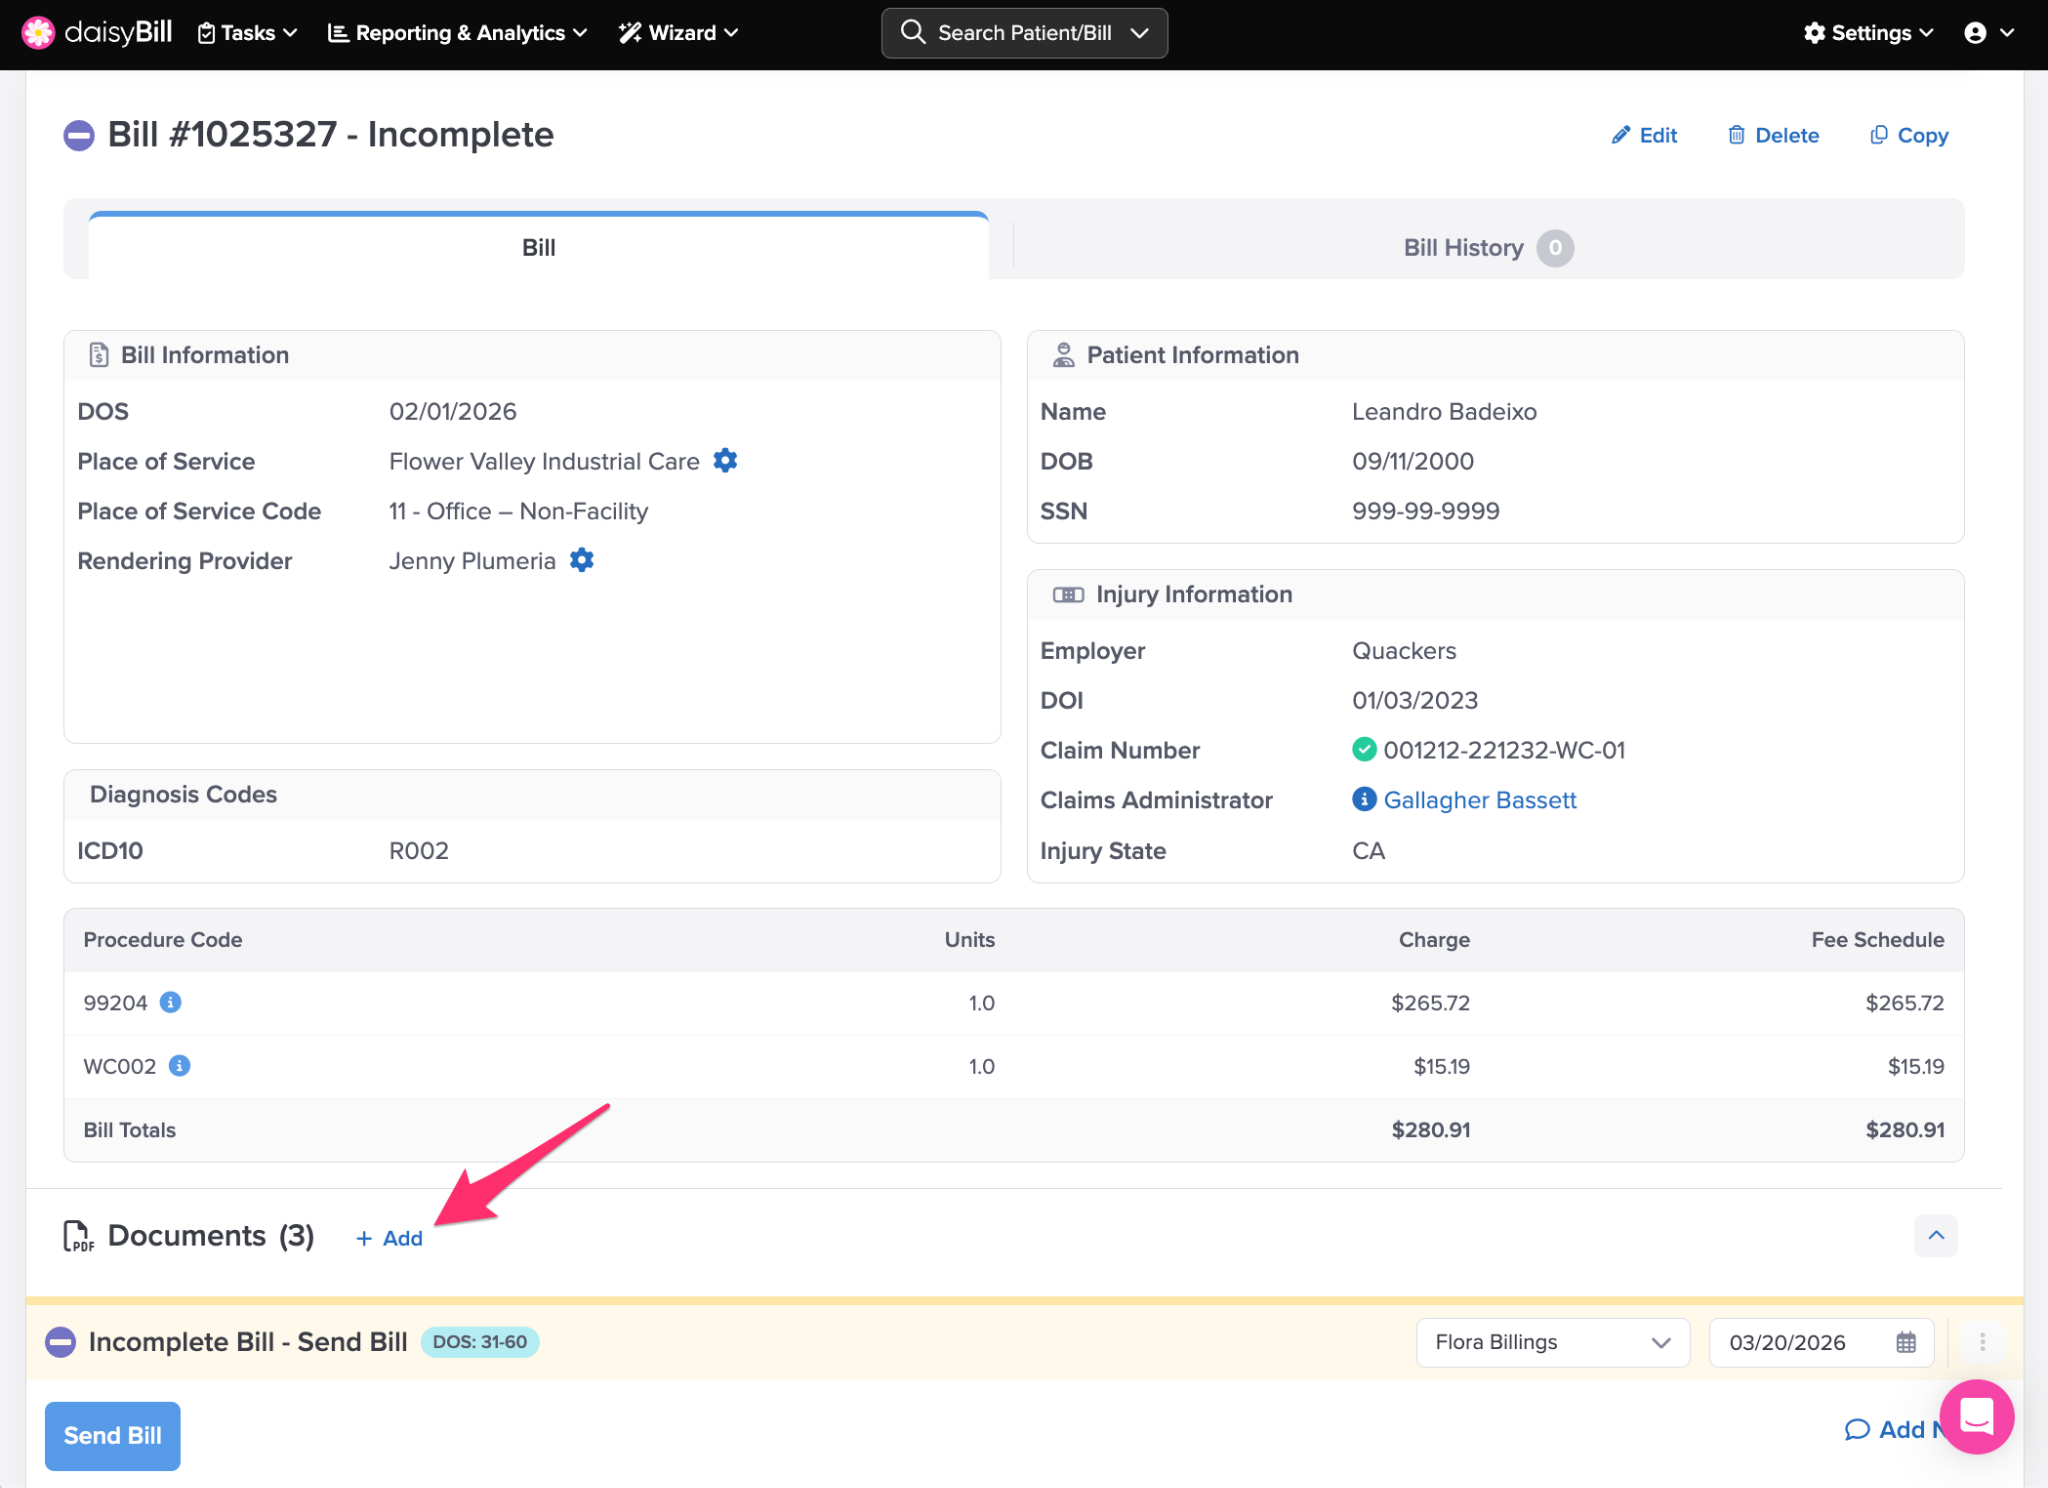Click info icon next to WC002
This screenshot has width=2048, height=1488.
coord(180,1066)
